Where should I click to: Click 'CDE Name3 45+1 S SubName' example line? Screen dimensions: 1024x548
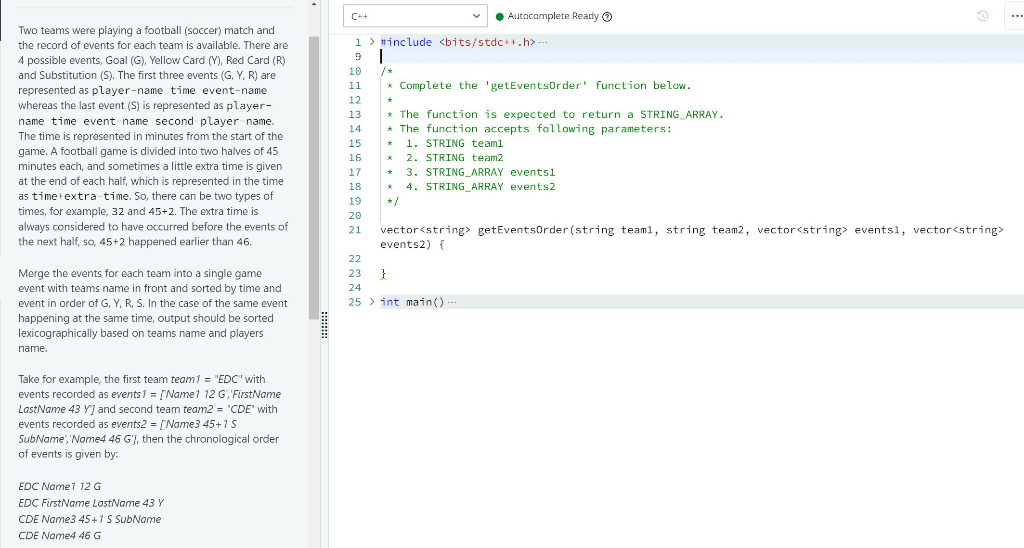point(89,519)
